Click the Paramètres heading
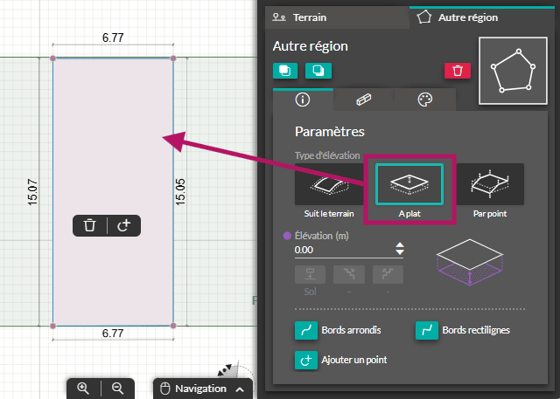Screen dimensions: 560x399 330,131
